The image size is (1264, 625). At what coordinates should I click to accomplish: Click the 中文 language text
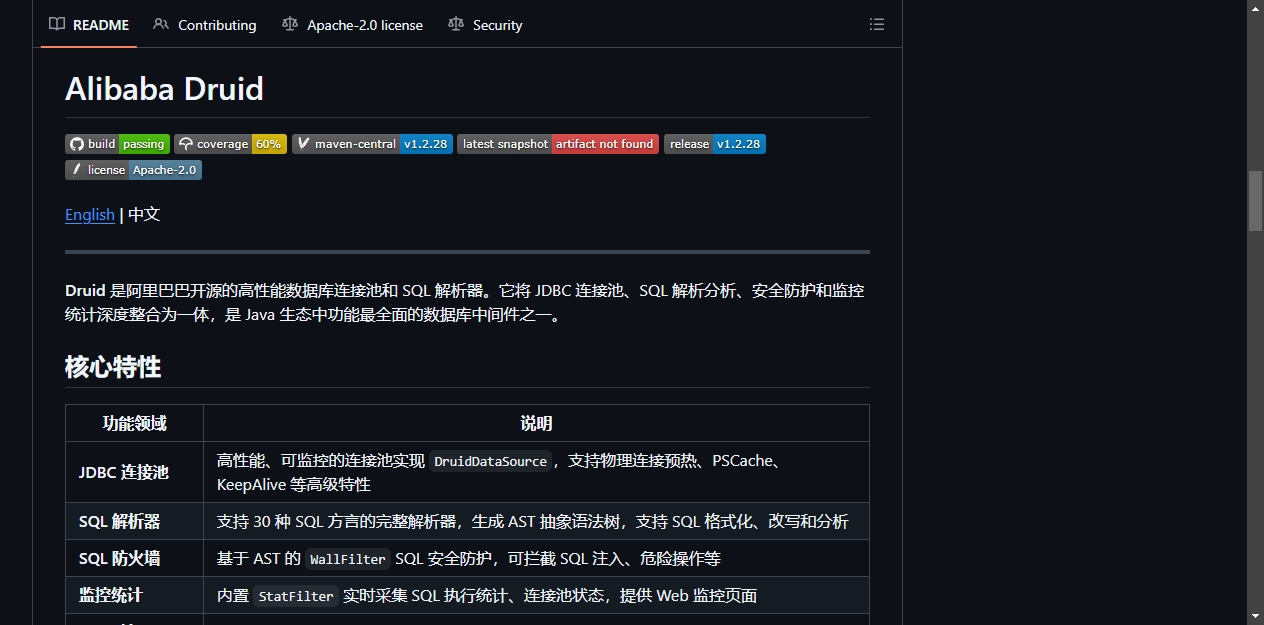(144, 214)
